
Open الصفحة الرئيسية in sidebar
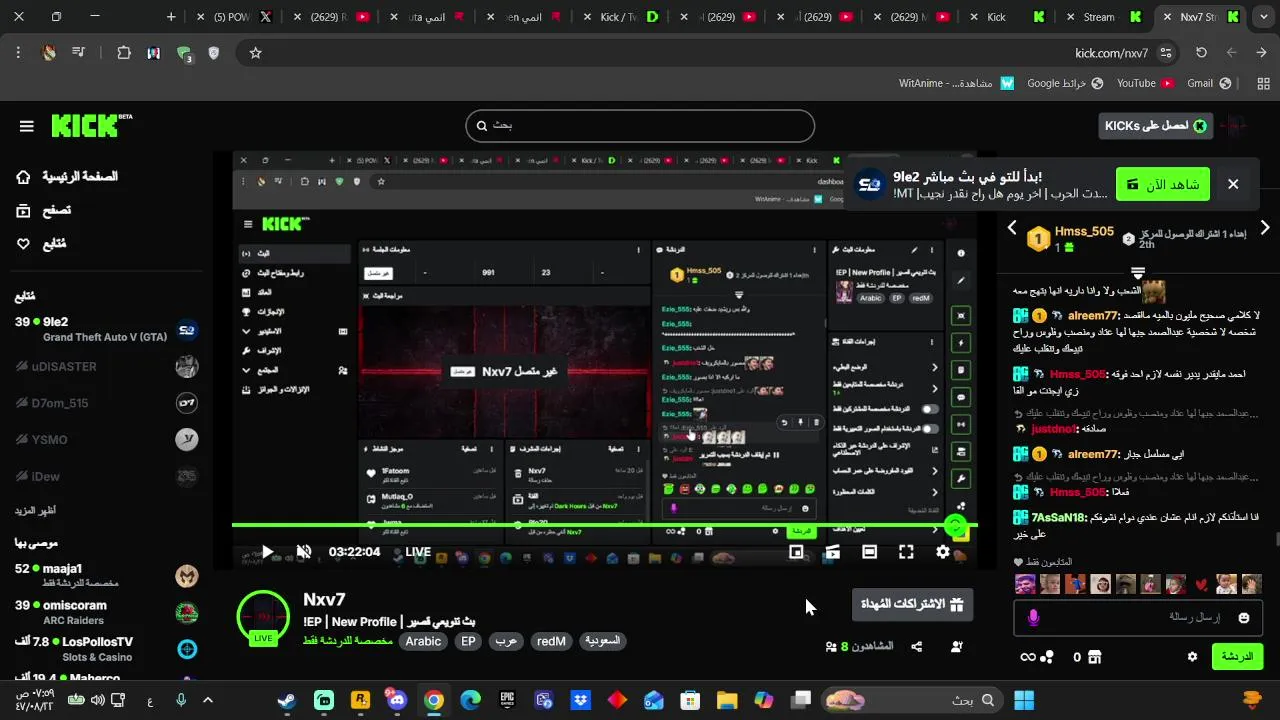[67, 177]
